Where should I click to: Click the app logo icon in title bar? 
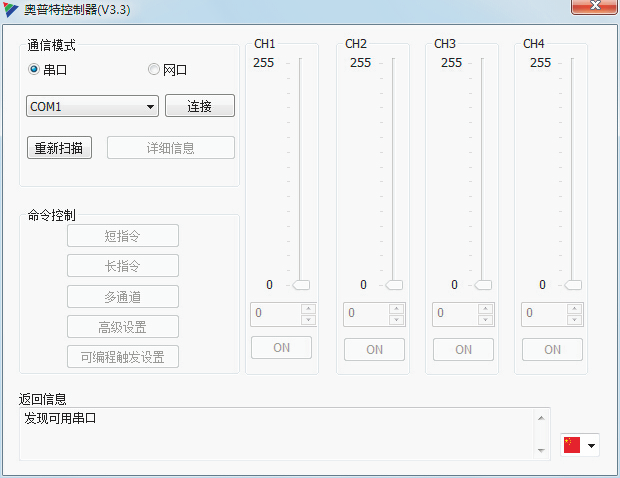tap(11, 10)
